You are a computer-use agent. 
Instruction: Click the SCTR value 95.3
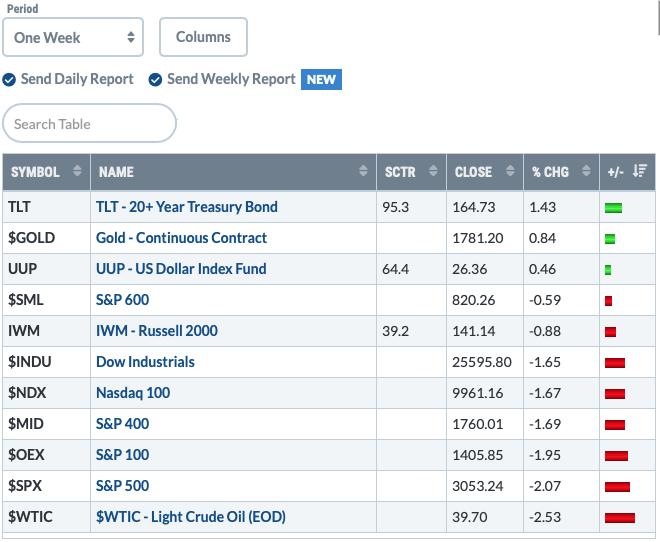(395, 207)
